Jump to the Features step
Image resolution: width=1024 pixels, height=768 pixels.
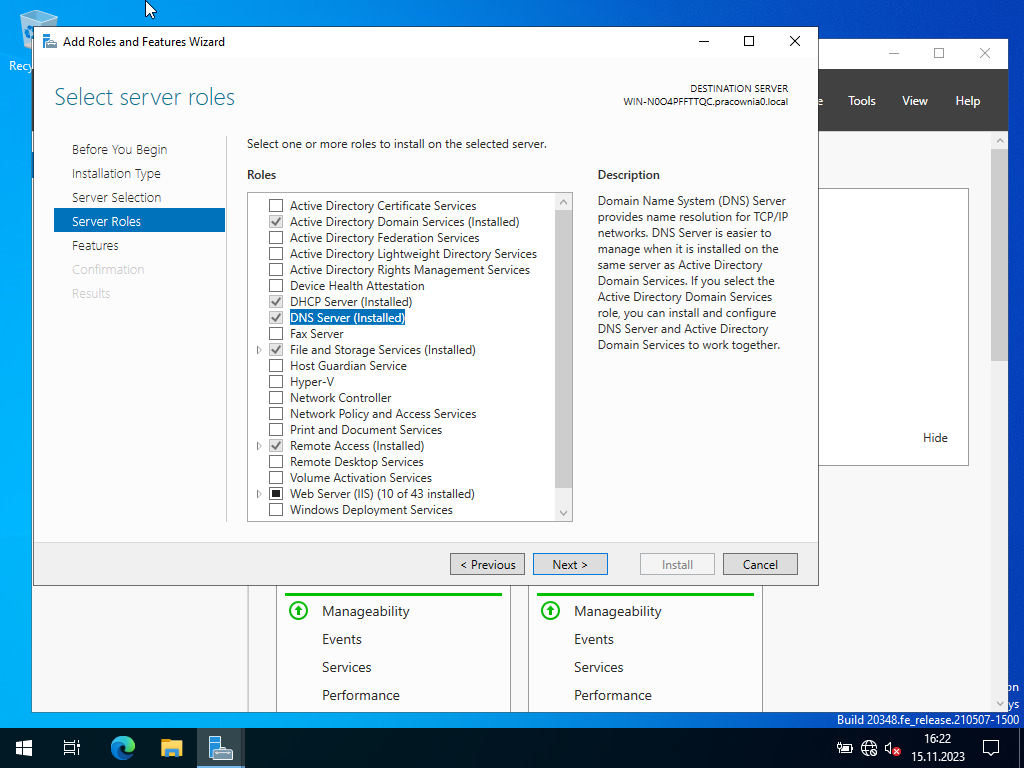click(x=95, y=246)
